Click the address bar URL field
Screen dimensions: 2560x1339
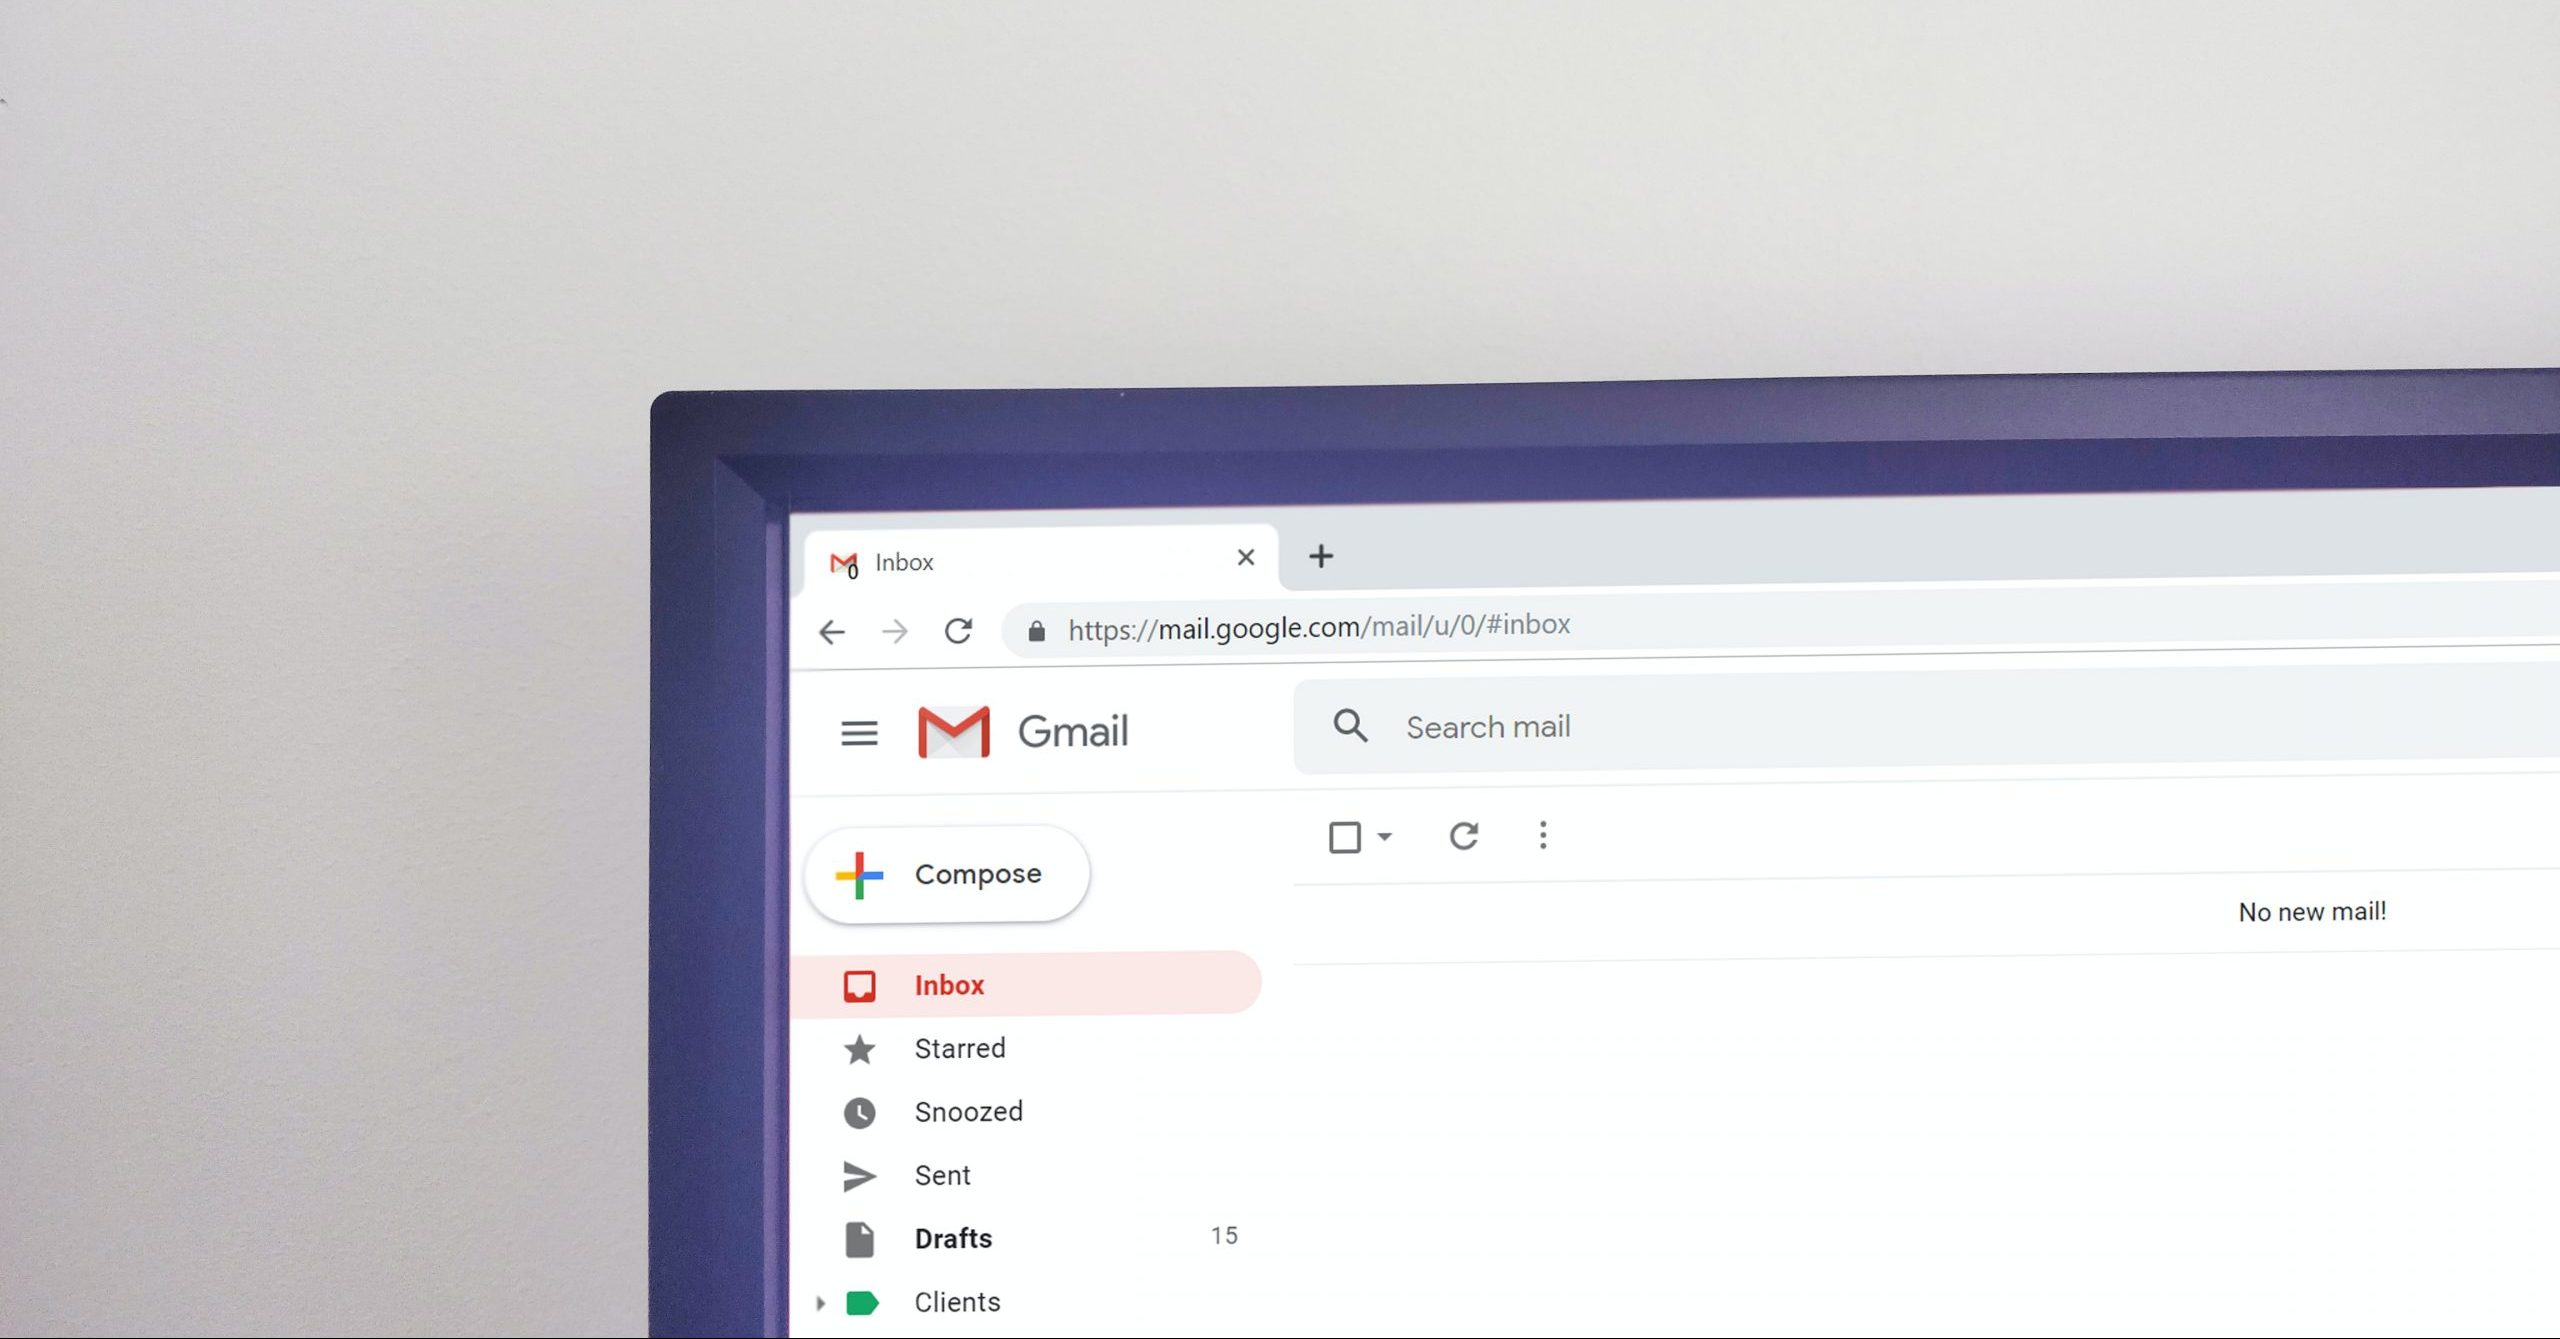pos(1321,626)
